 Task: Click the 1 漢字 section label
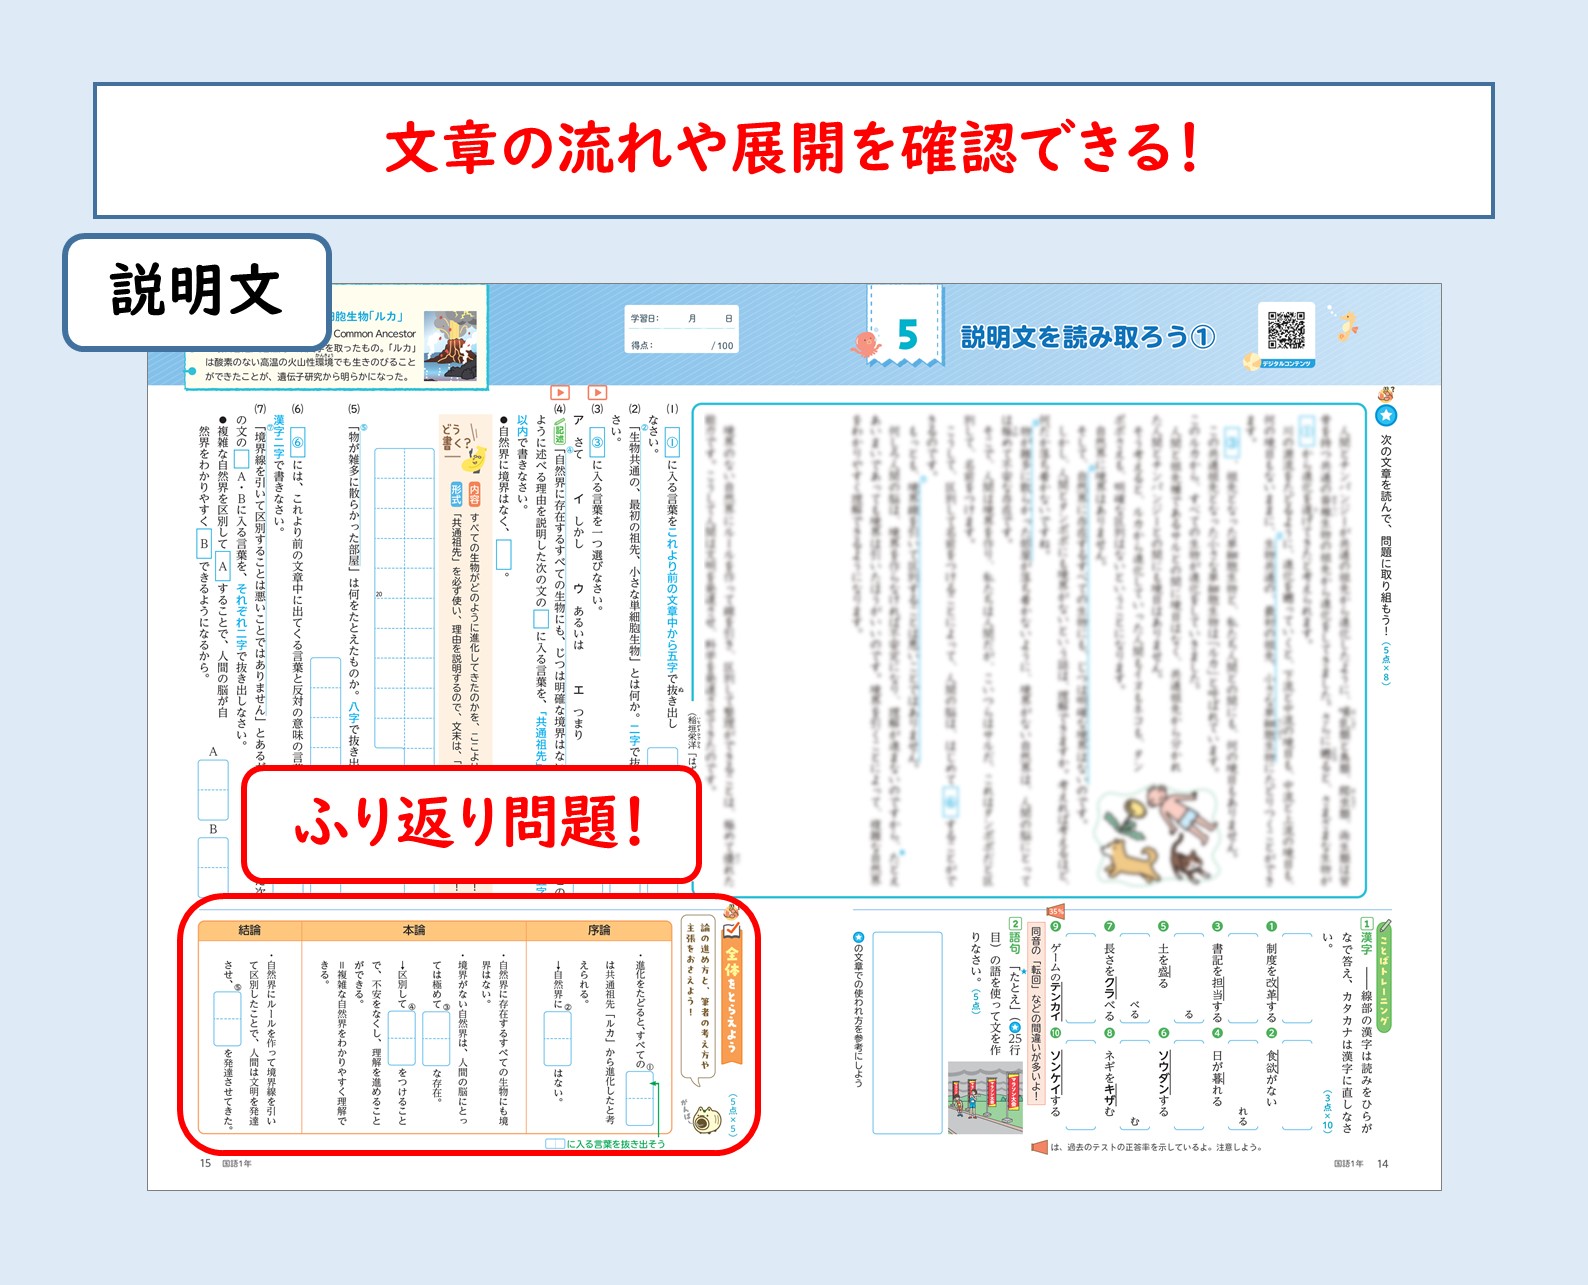(1367, 936)
